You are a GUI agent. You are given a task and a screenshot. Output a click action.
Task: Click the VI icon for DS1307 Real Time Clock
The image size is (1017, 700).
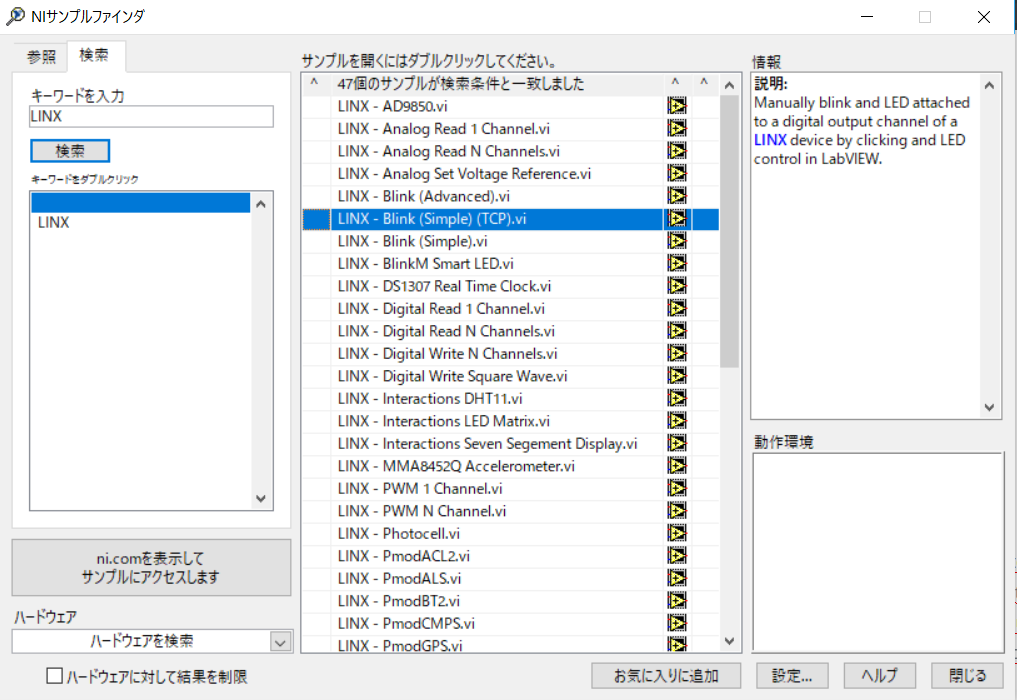tap(676, 285)
